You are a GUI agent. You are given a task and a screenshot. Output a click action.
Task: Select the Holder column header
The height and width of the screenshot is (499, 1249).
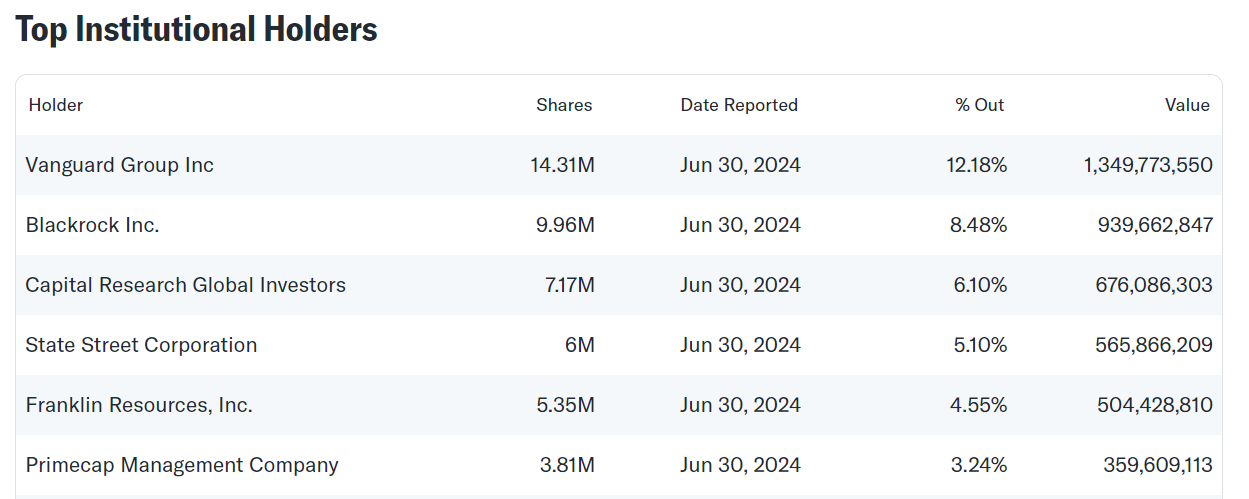point(56,105)
